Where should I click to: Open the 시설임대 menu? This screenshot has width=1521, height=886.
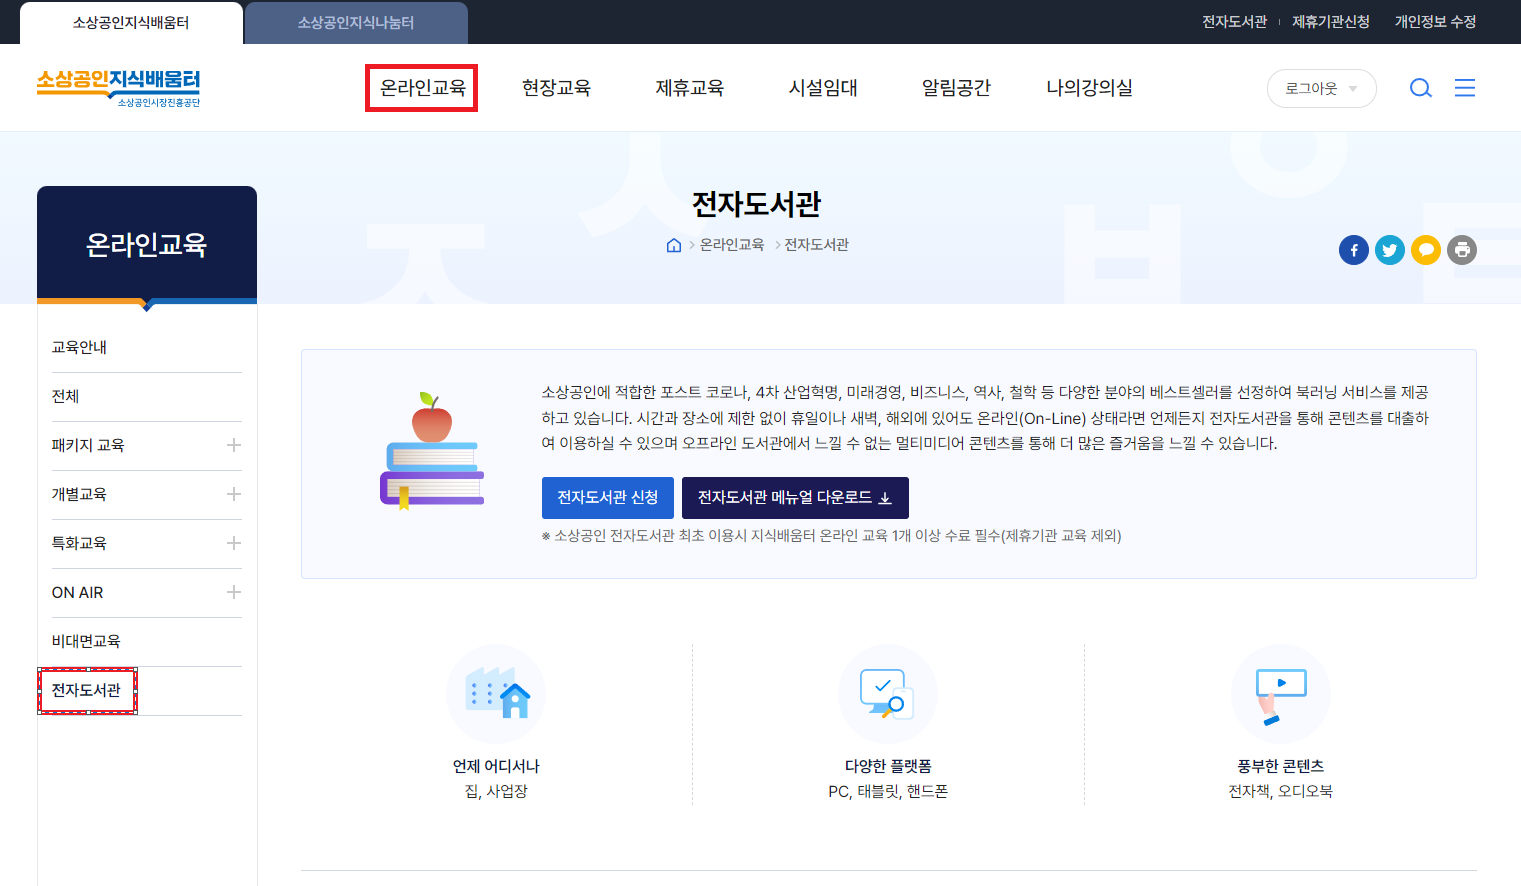[x=822, y=87]
